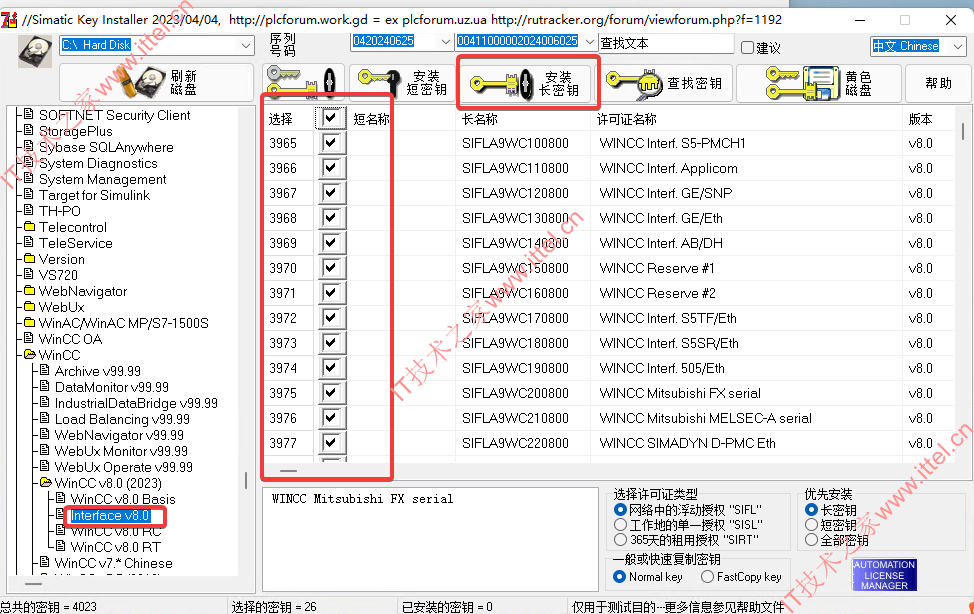
Task: Click the 查找文本 search text field
Action: coord(667,44)
